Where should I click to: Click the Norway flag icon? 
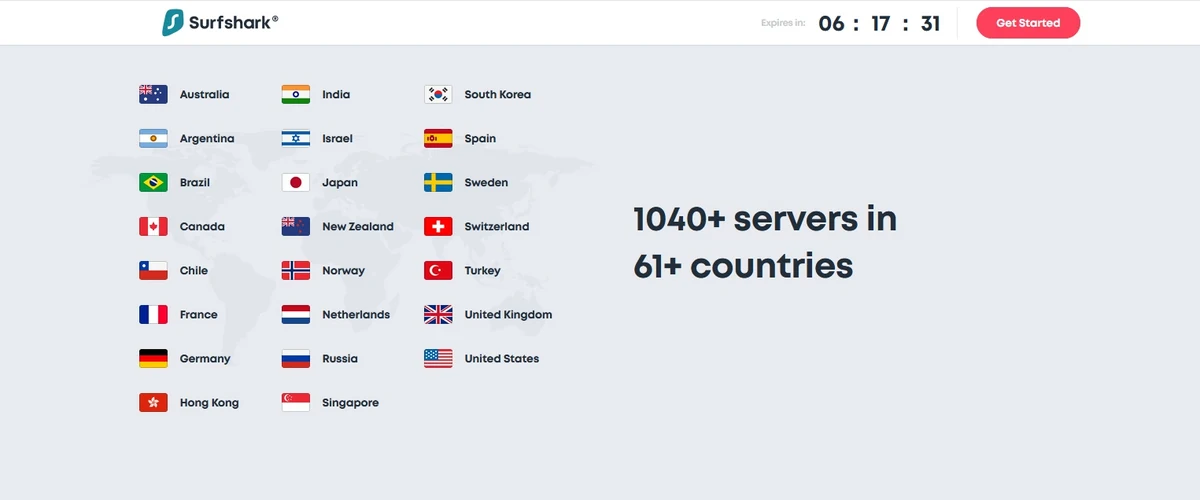pyautogui.click(x=296, y=271)
